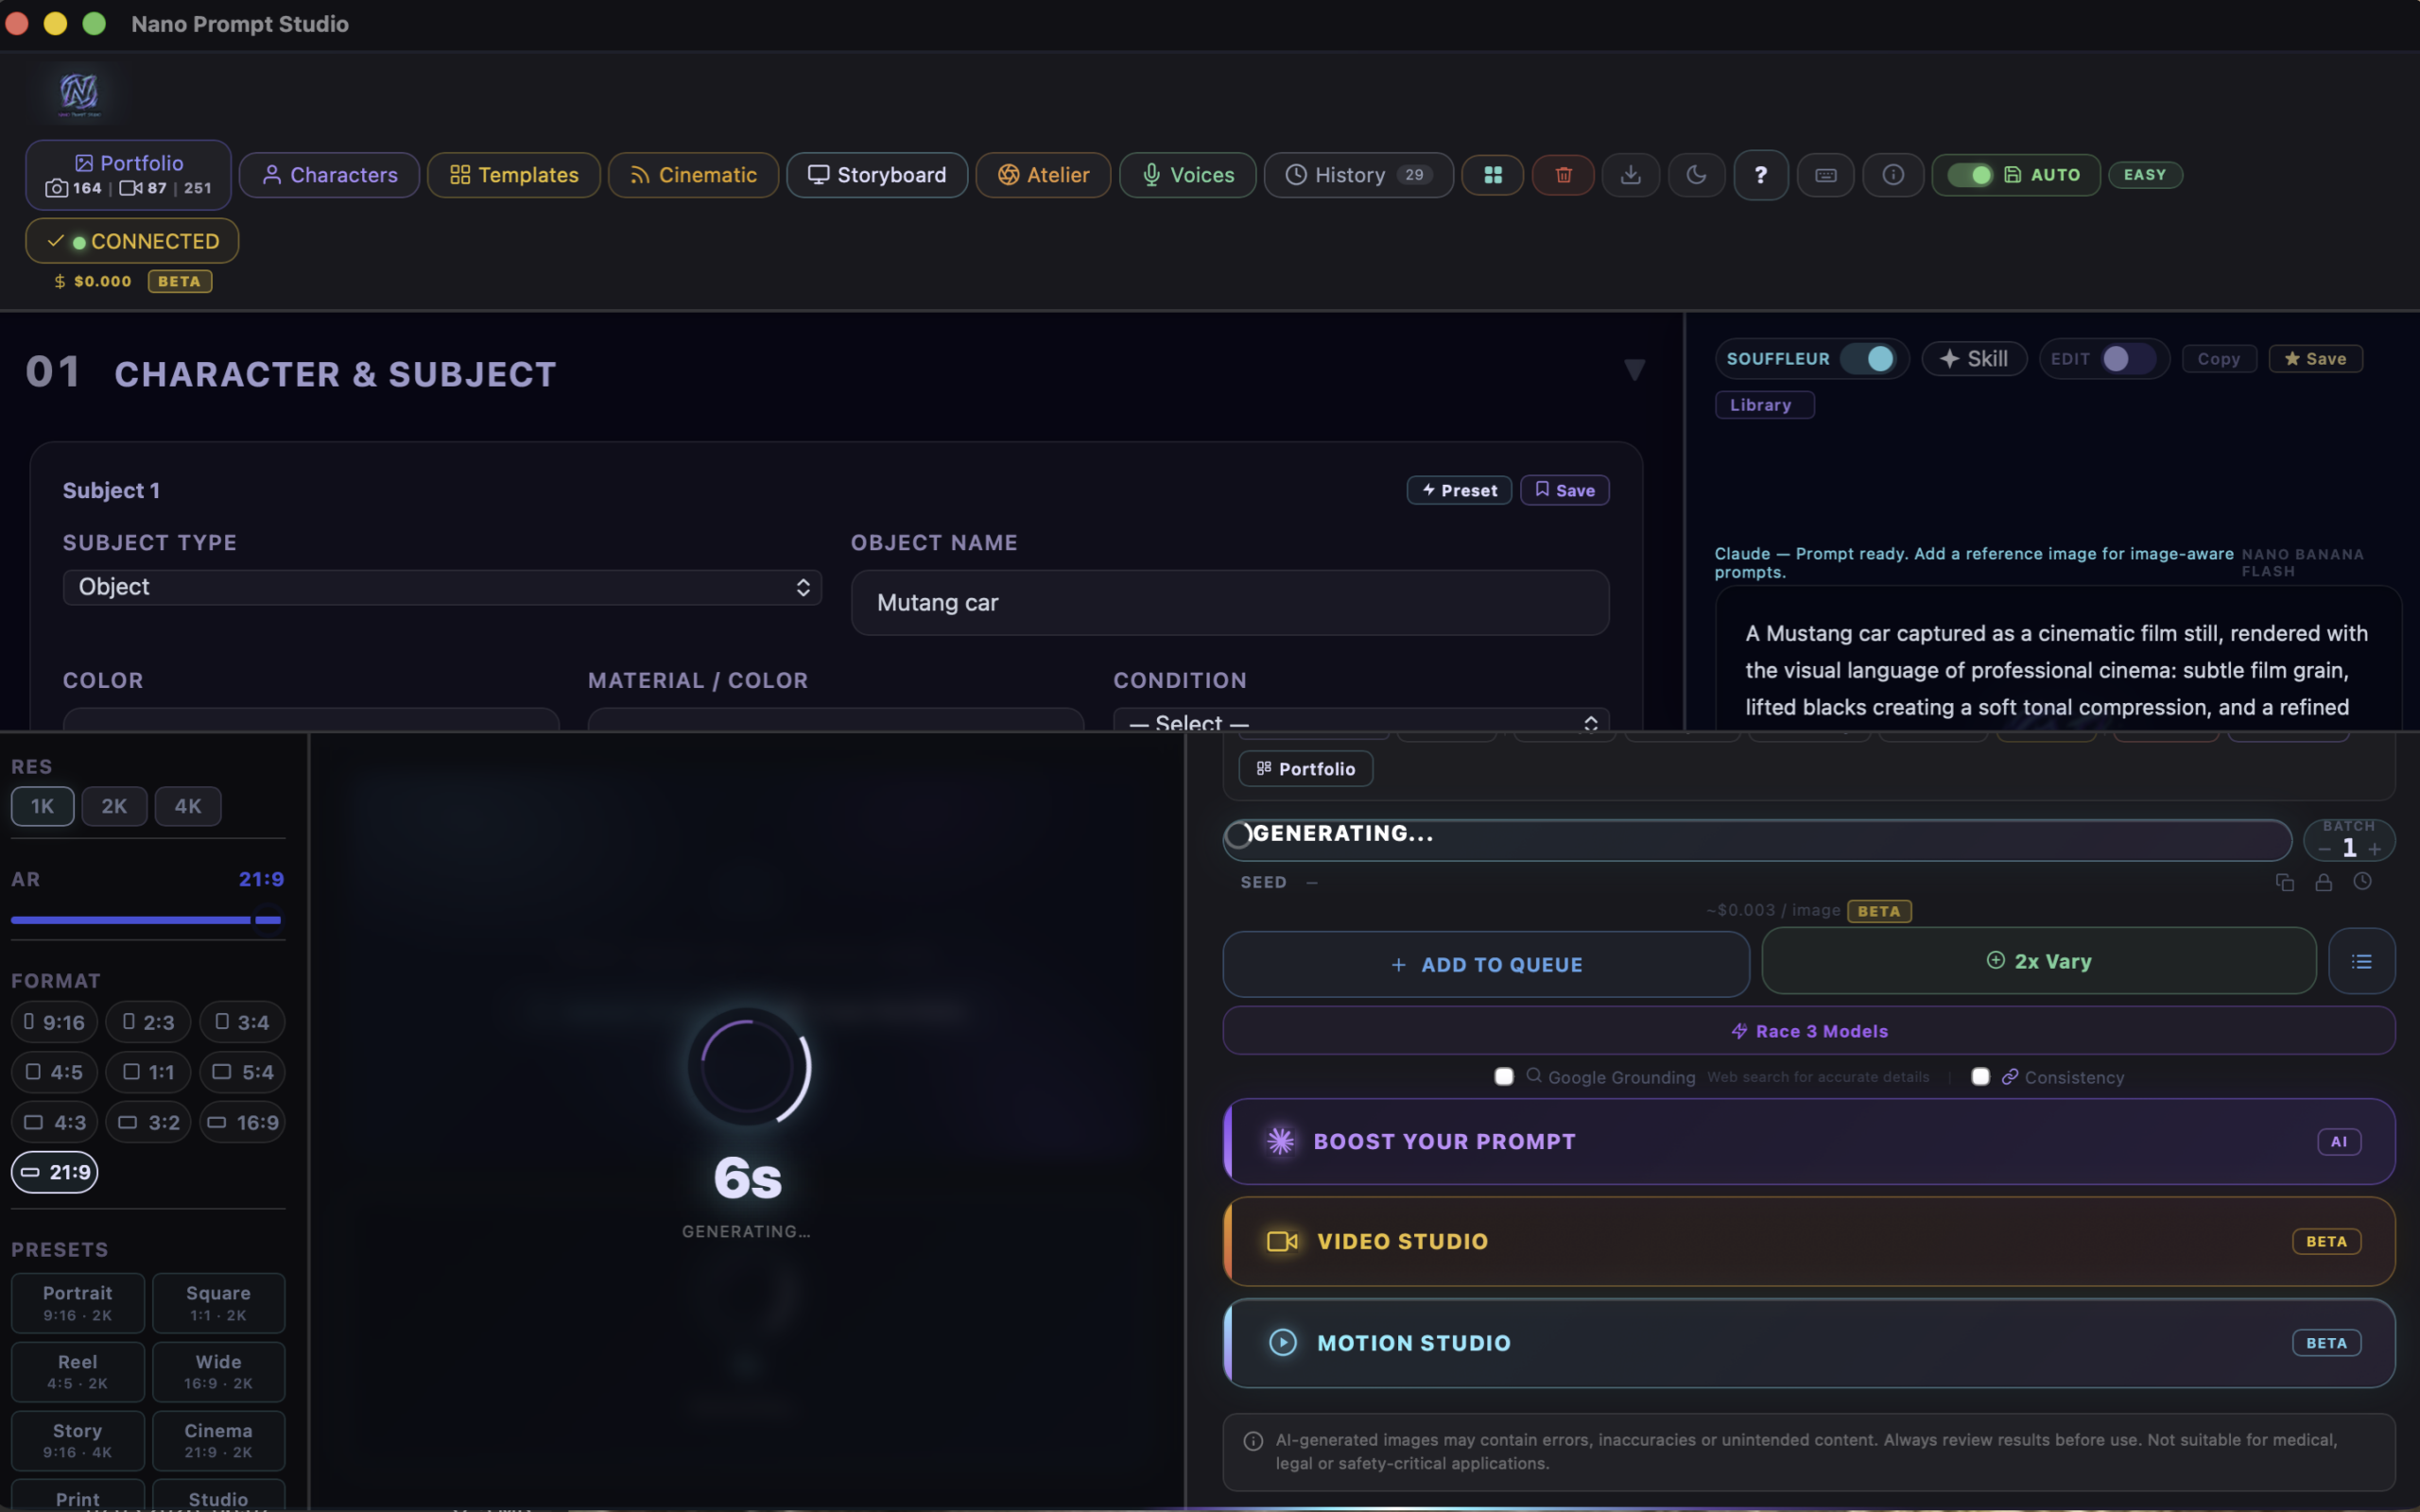Toggle dark mode moon icon

tap(1696, 175)
